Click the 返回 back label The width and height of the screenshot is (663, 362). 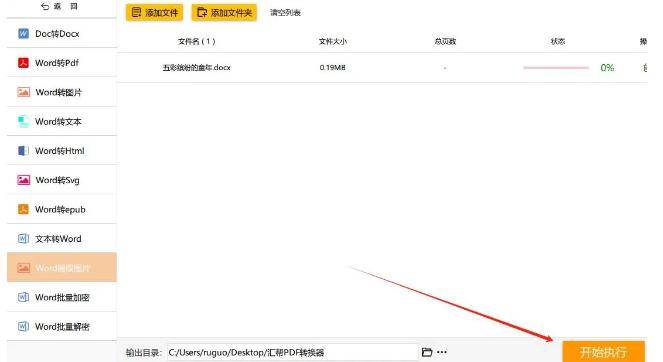66,6
